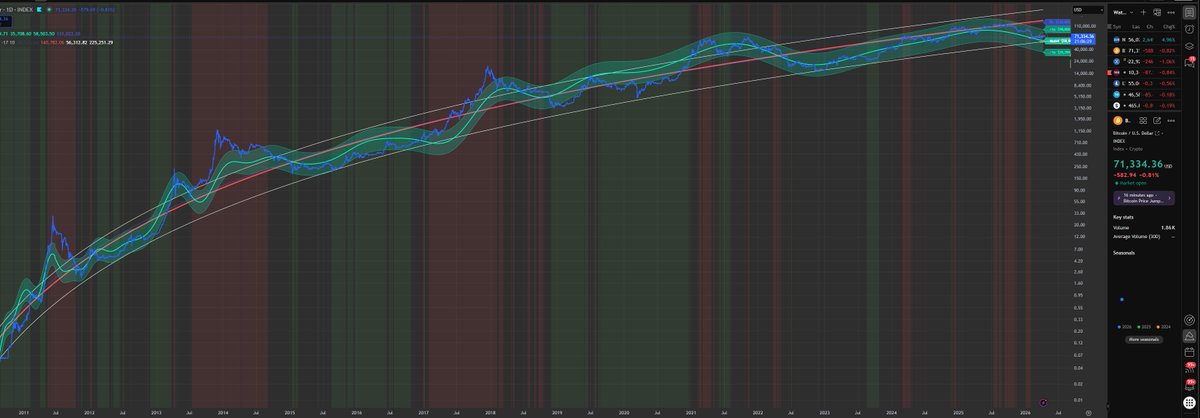Click the 2014 label on time axis
Viewport: 1200px width, 418px height.
[222, 411]
